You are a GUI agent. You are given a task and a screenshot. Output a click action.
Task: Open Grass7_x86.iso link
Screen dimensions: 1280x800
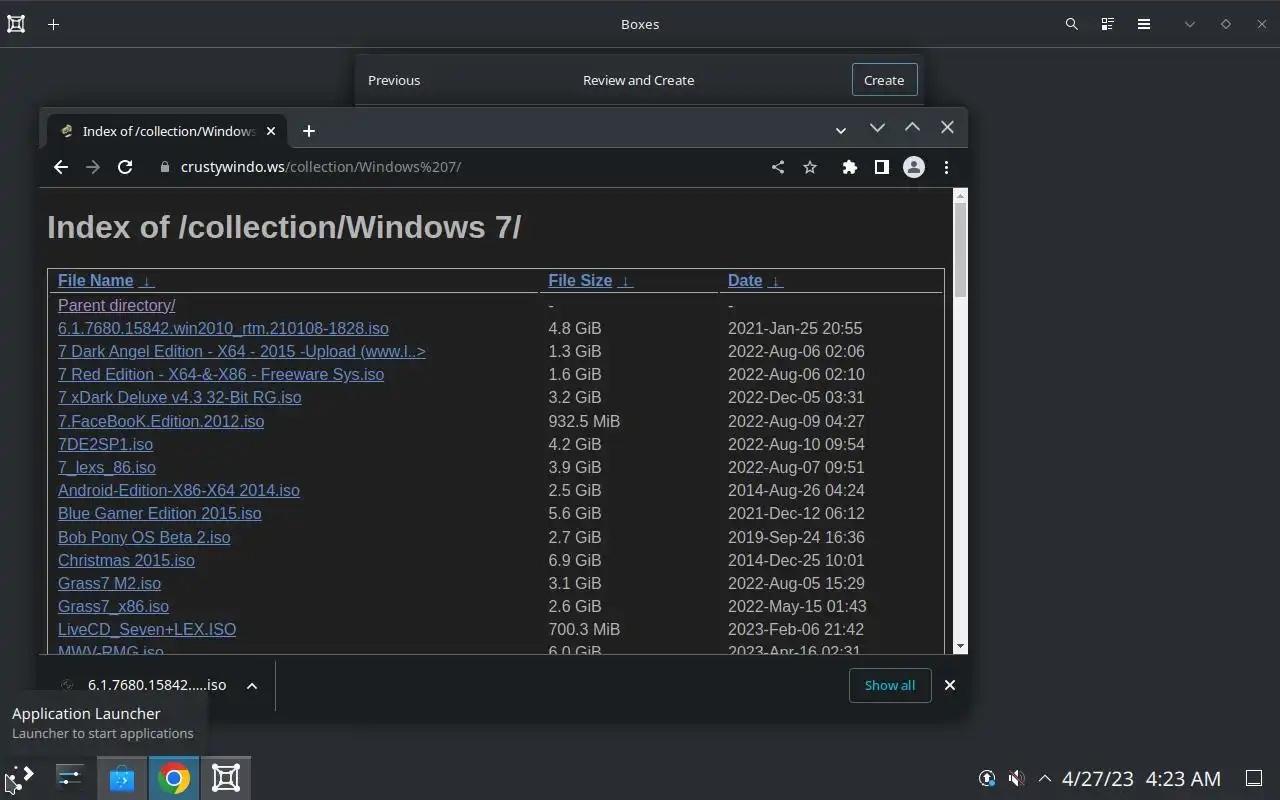click(113, 606)
